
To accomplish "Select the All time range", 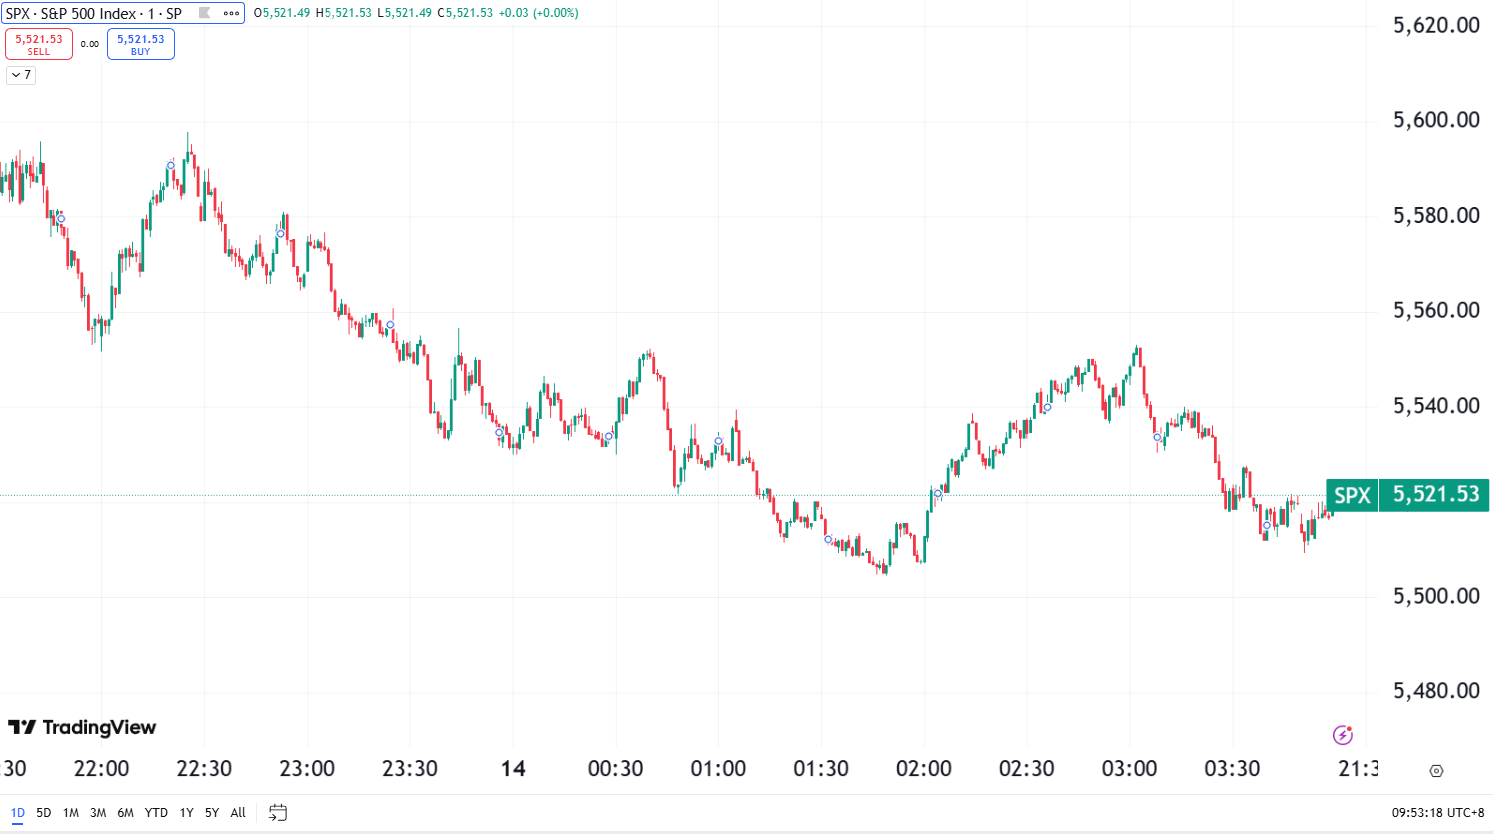I will 238,812.
